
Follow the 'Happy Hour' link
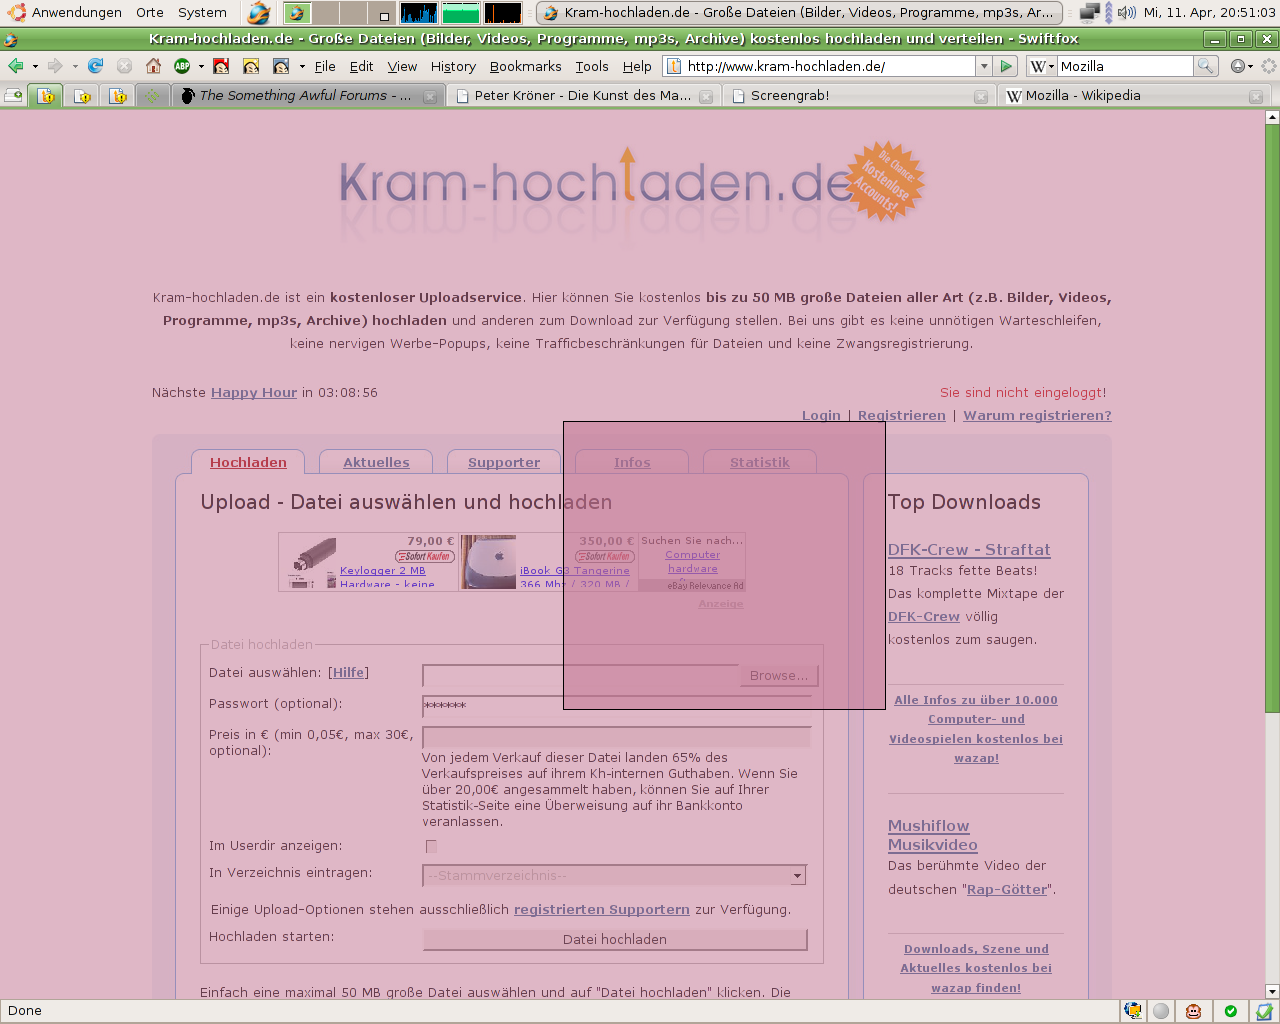click(254, 393)
